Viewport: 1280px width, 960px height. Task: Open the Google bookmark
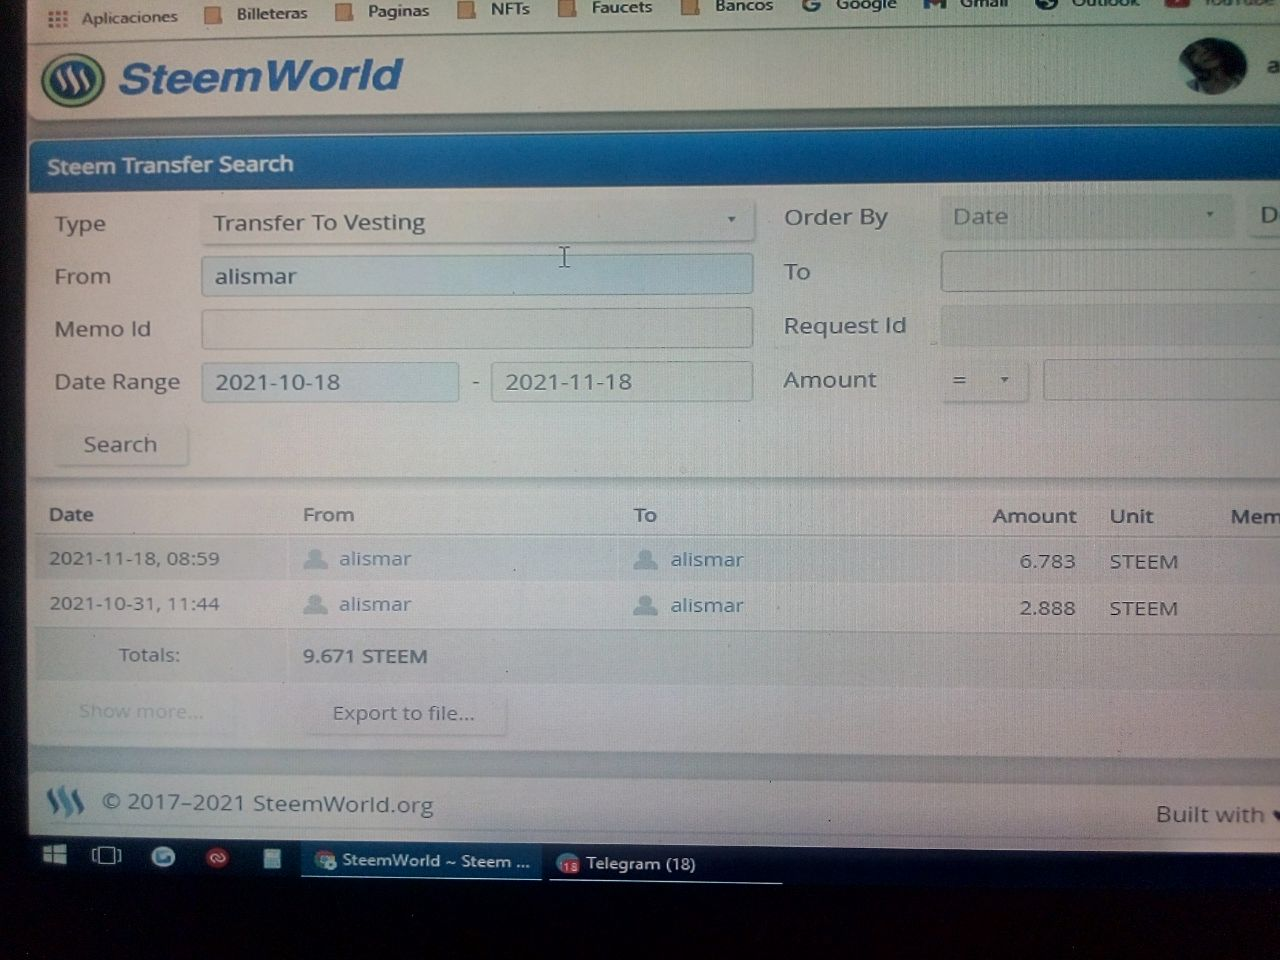pyautogui.click(x=849, y=6)
